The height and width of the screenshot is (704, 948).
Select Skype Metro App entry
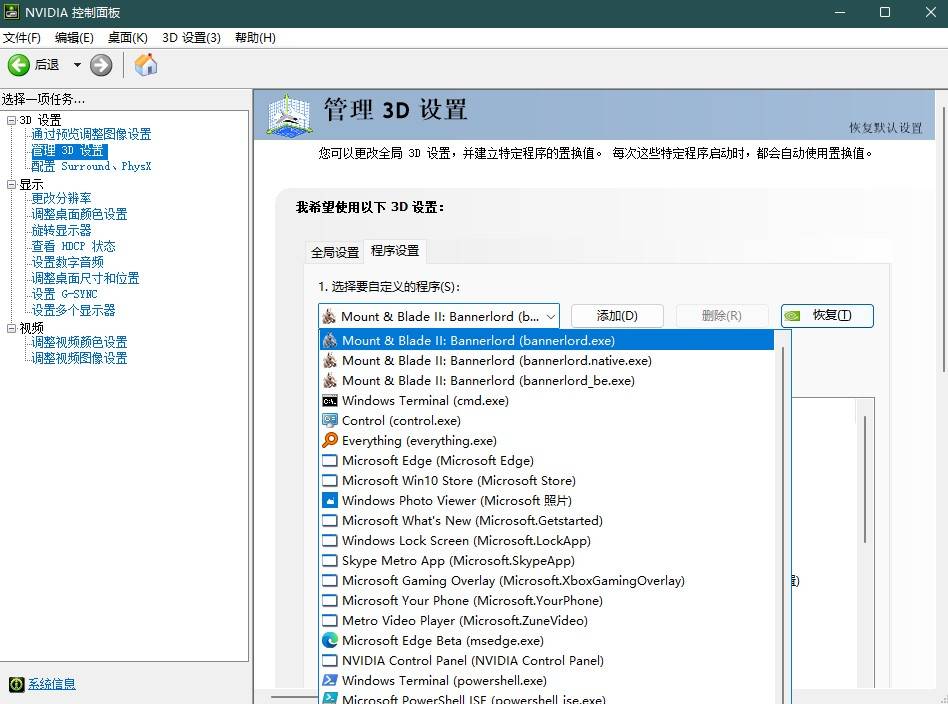(547, 560)
